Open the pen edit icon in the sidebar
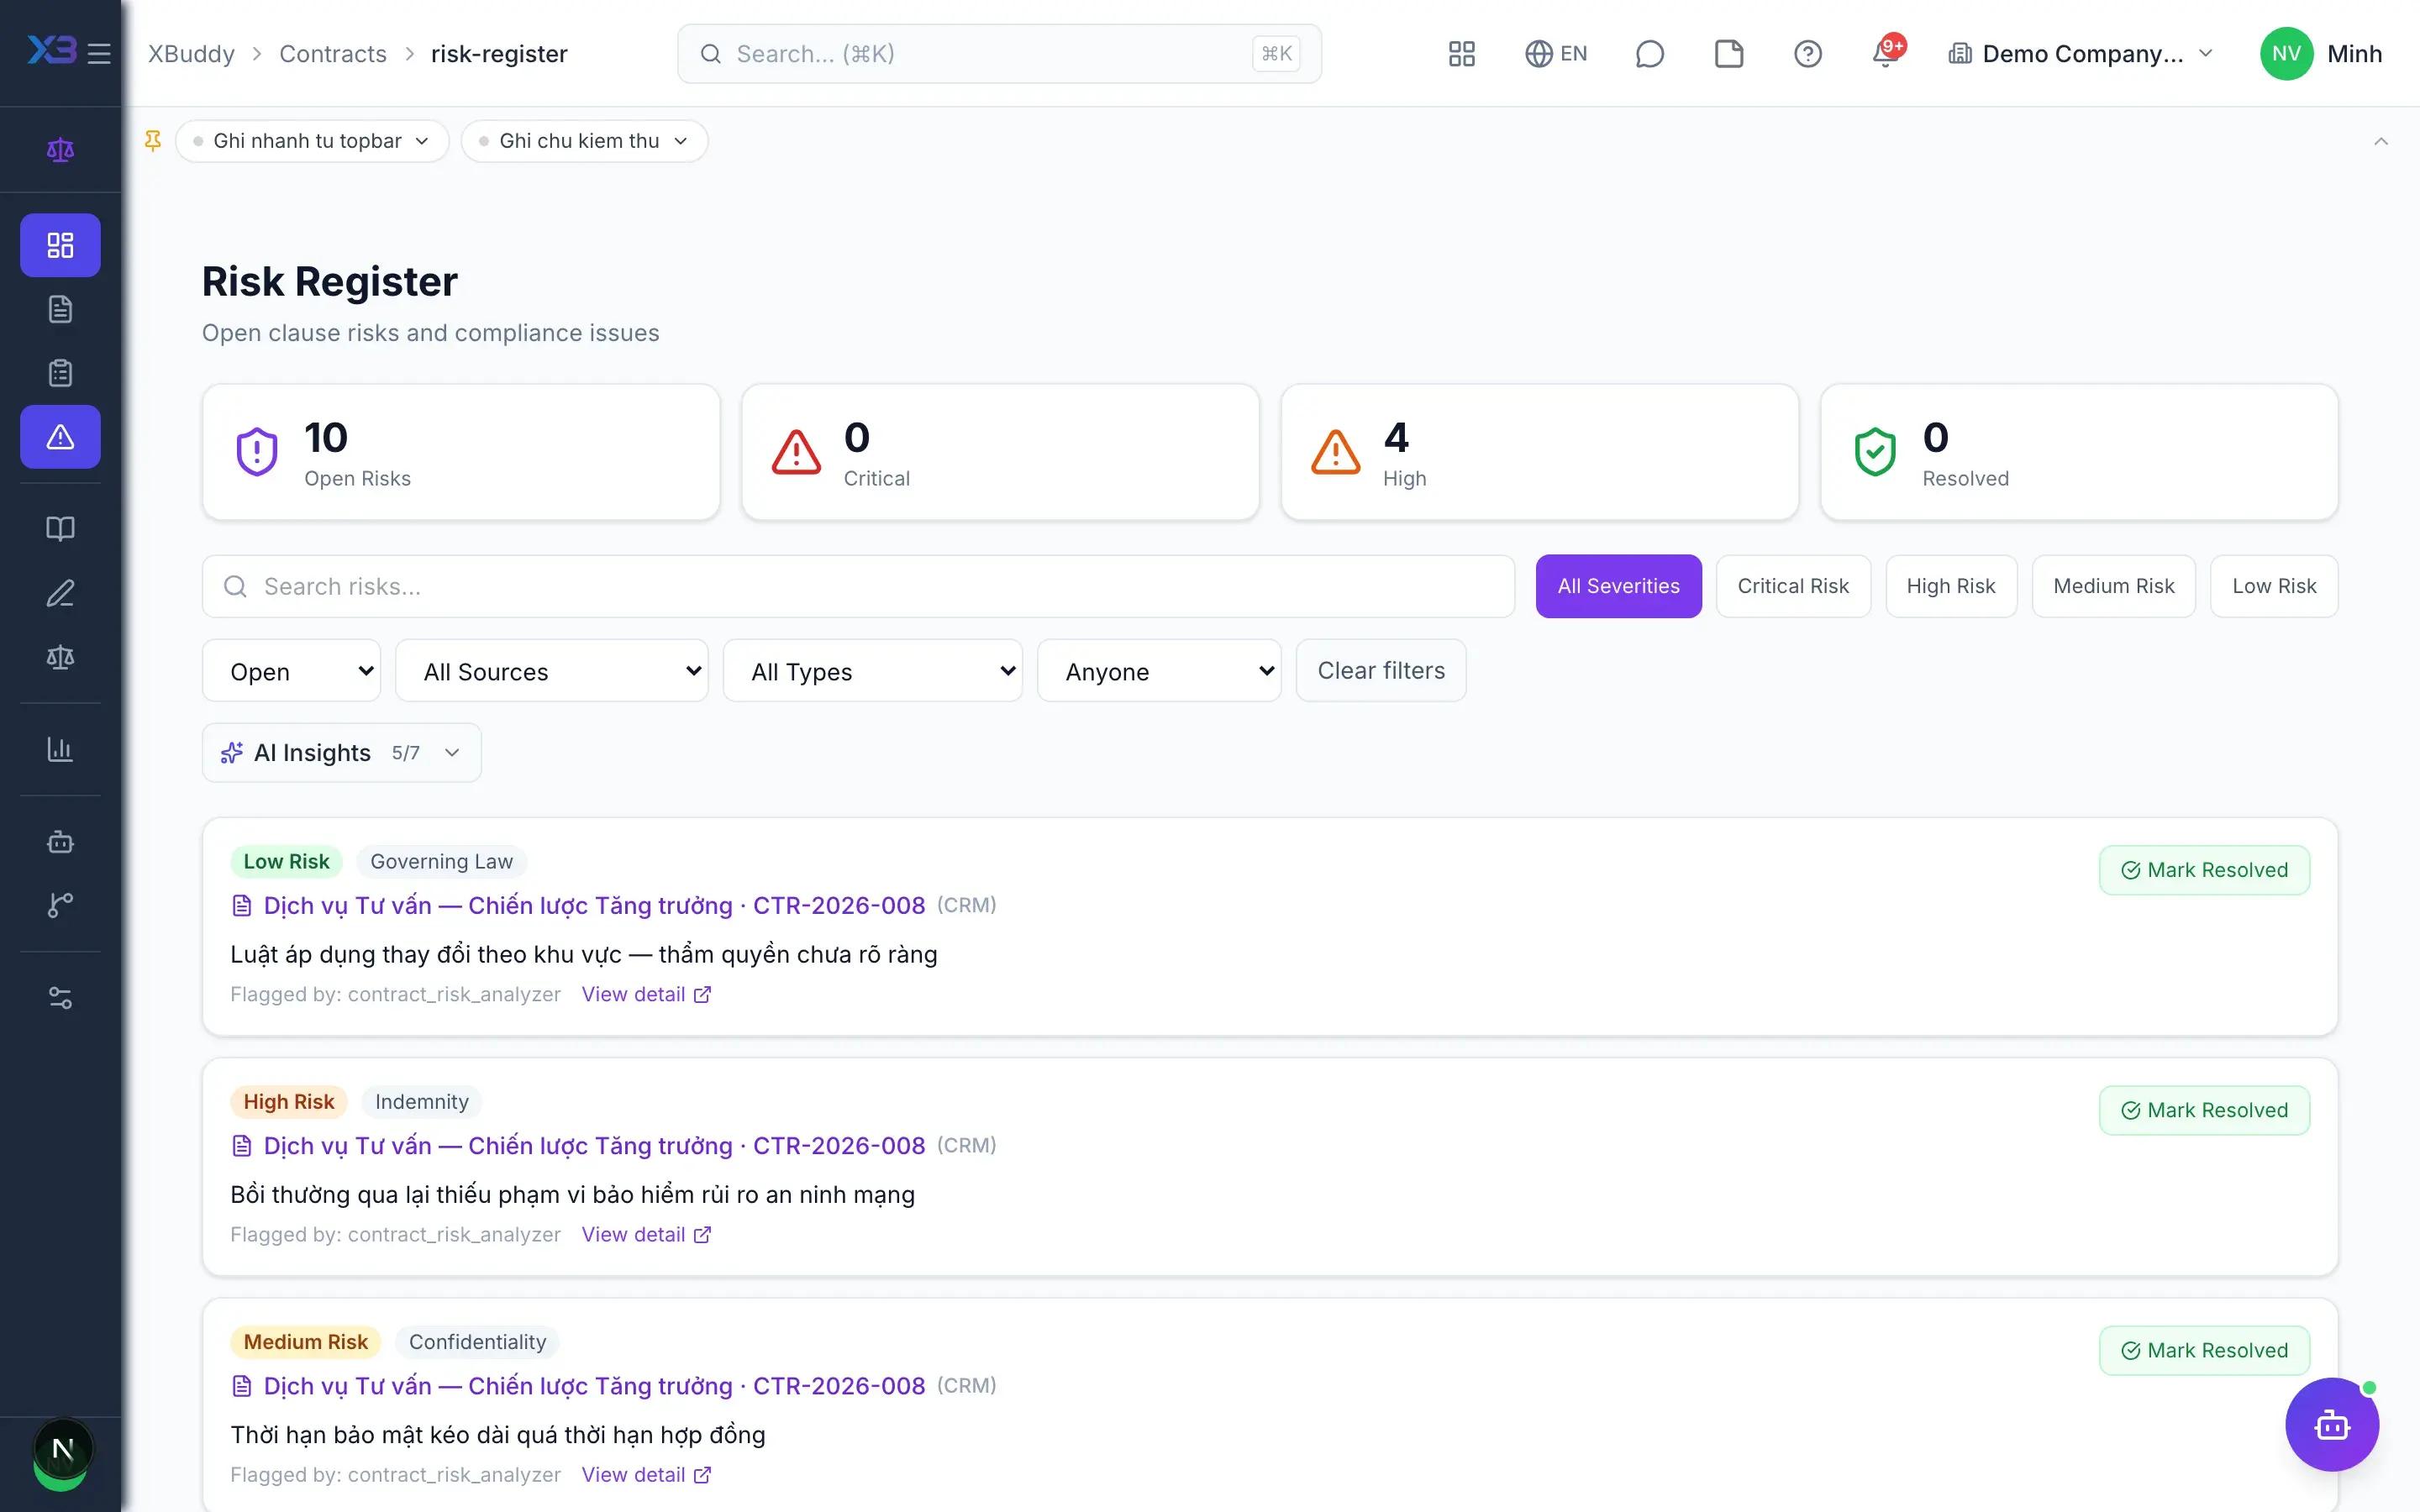 click(60, 593)
